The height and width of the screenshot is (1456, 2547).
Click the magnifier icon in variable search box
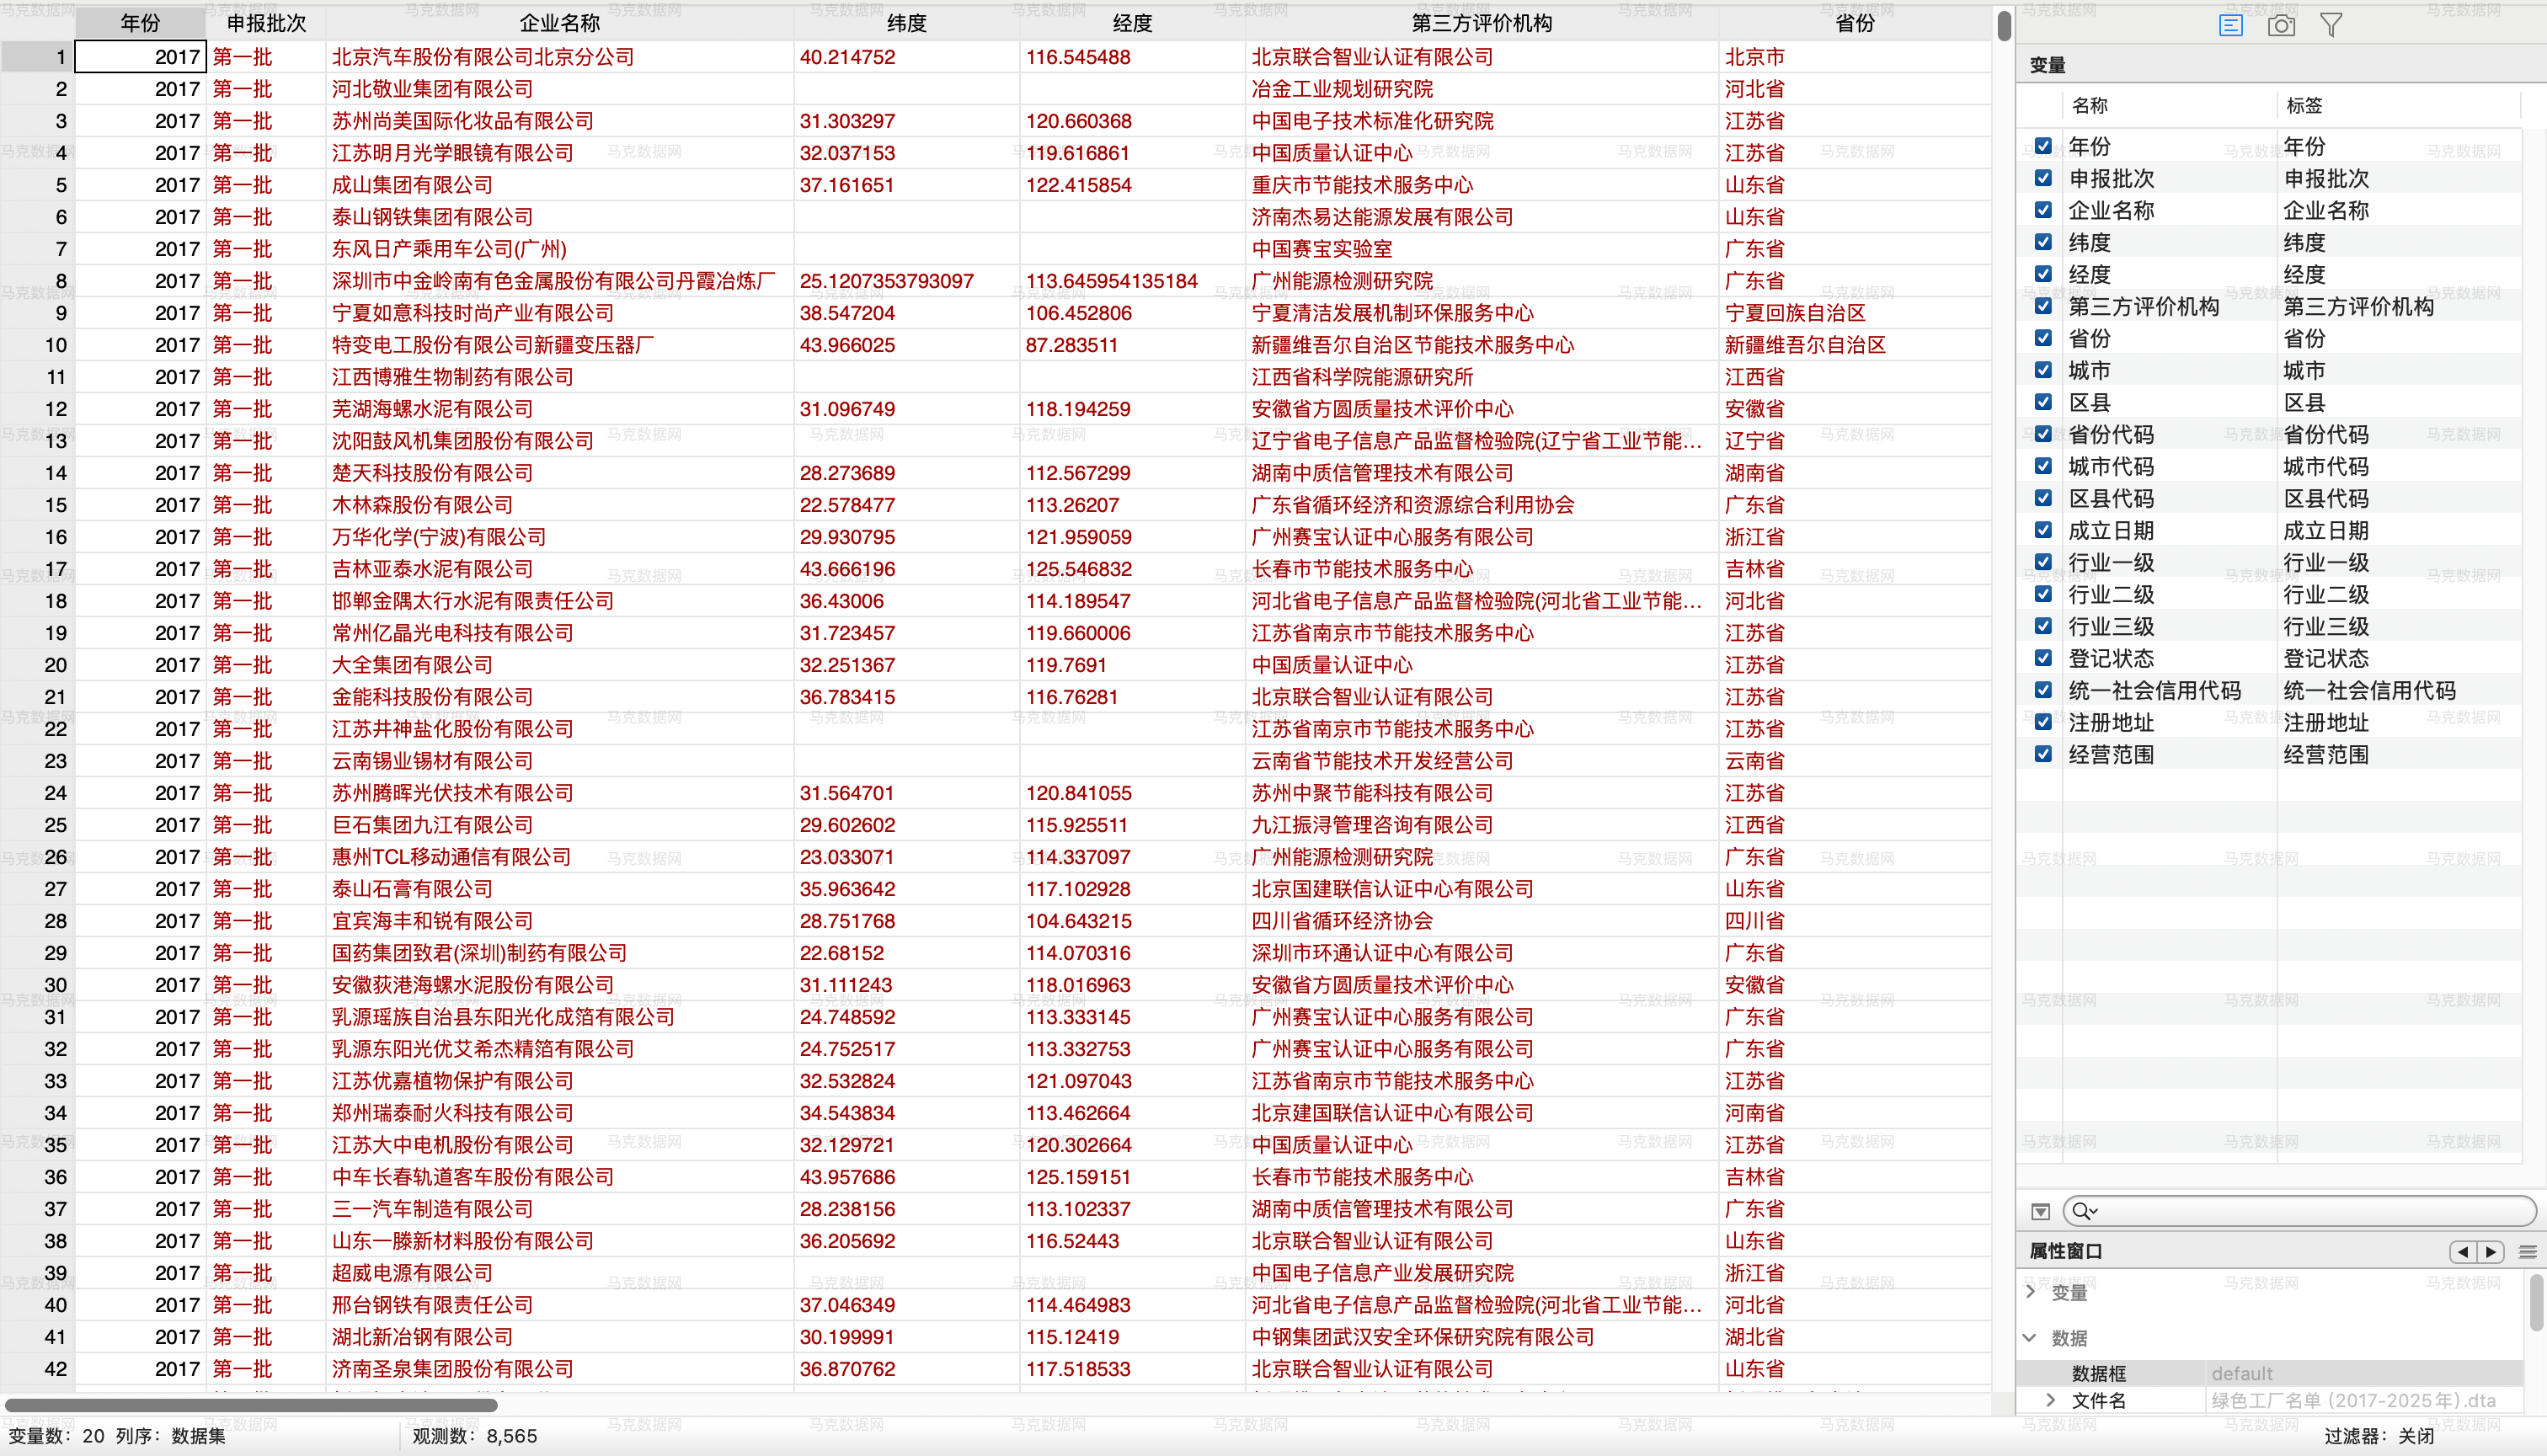(2083, 1212)
